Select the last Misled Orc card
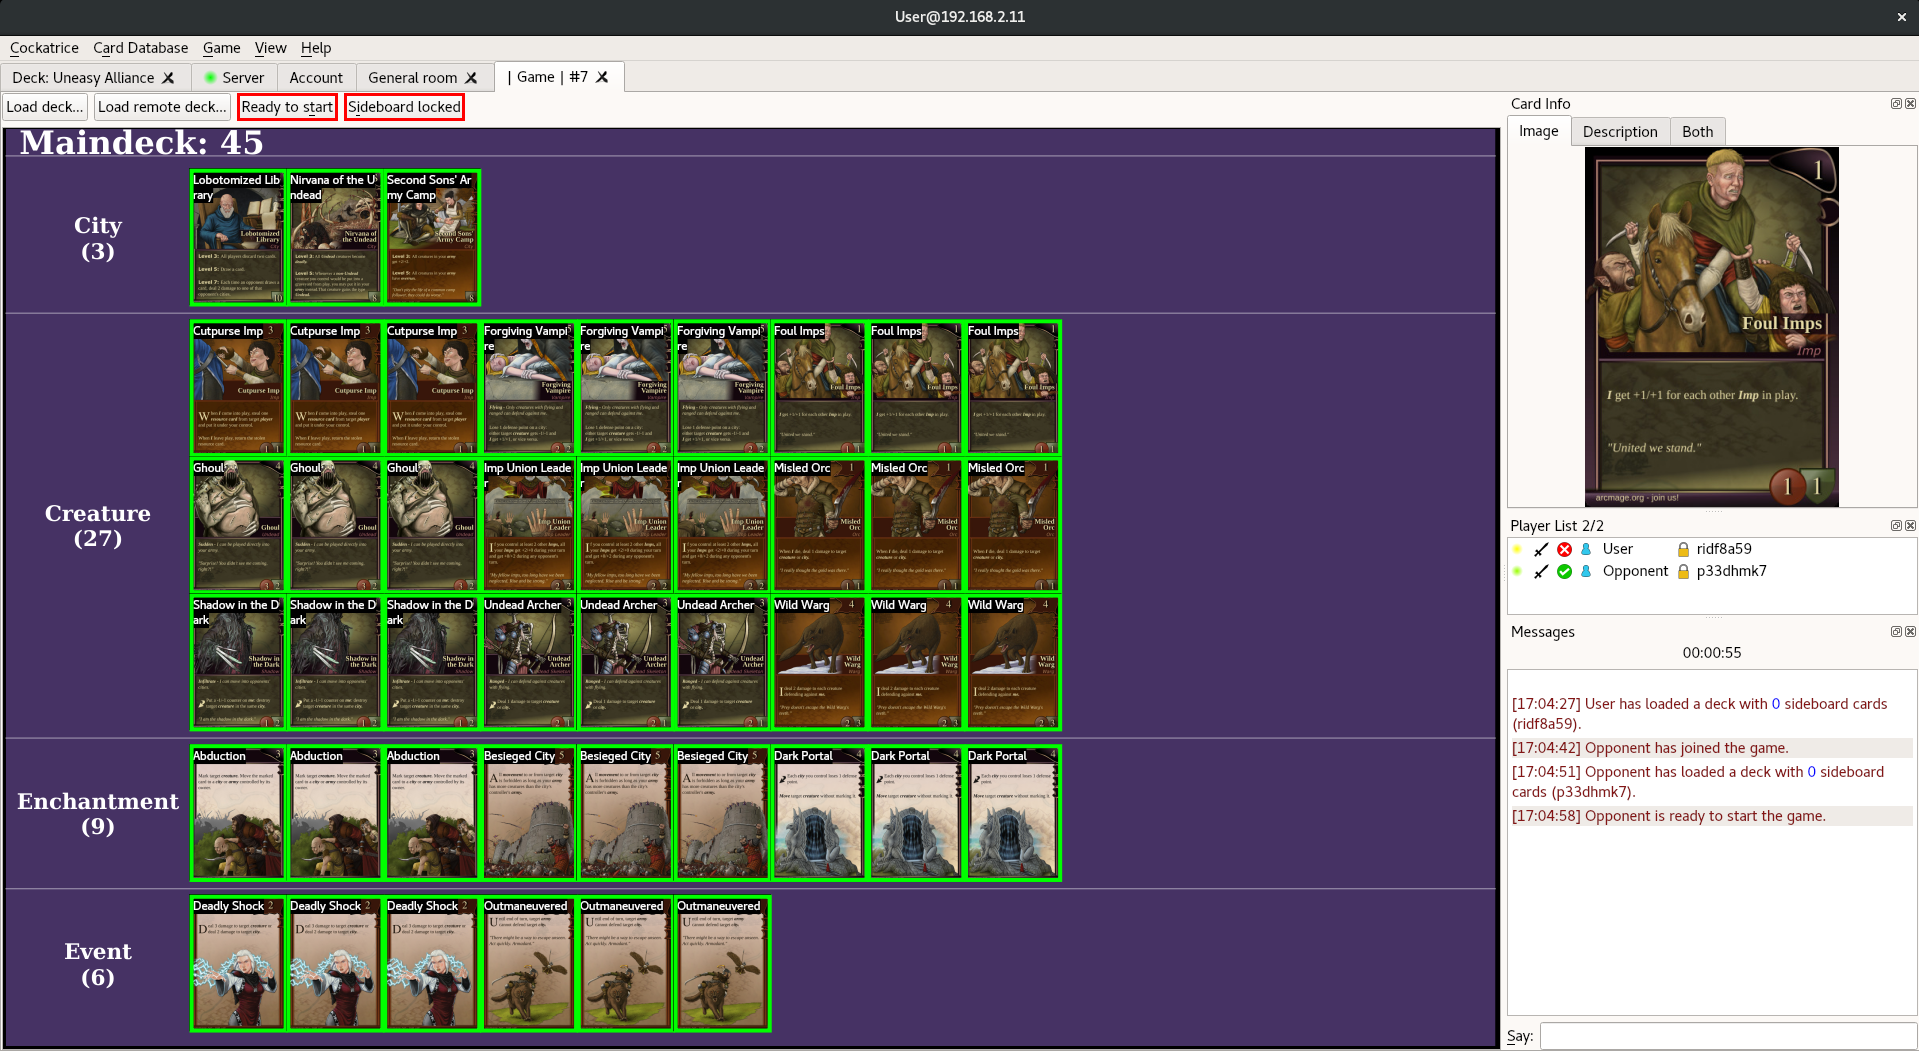The height and width of the screenshot is (1051, 1919). [x=1013, y=525]
